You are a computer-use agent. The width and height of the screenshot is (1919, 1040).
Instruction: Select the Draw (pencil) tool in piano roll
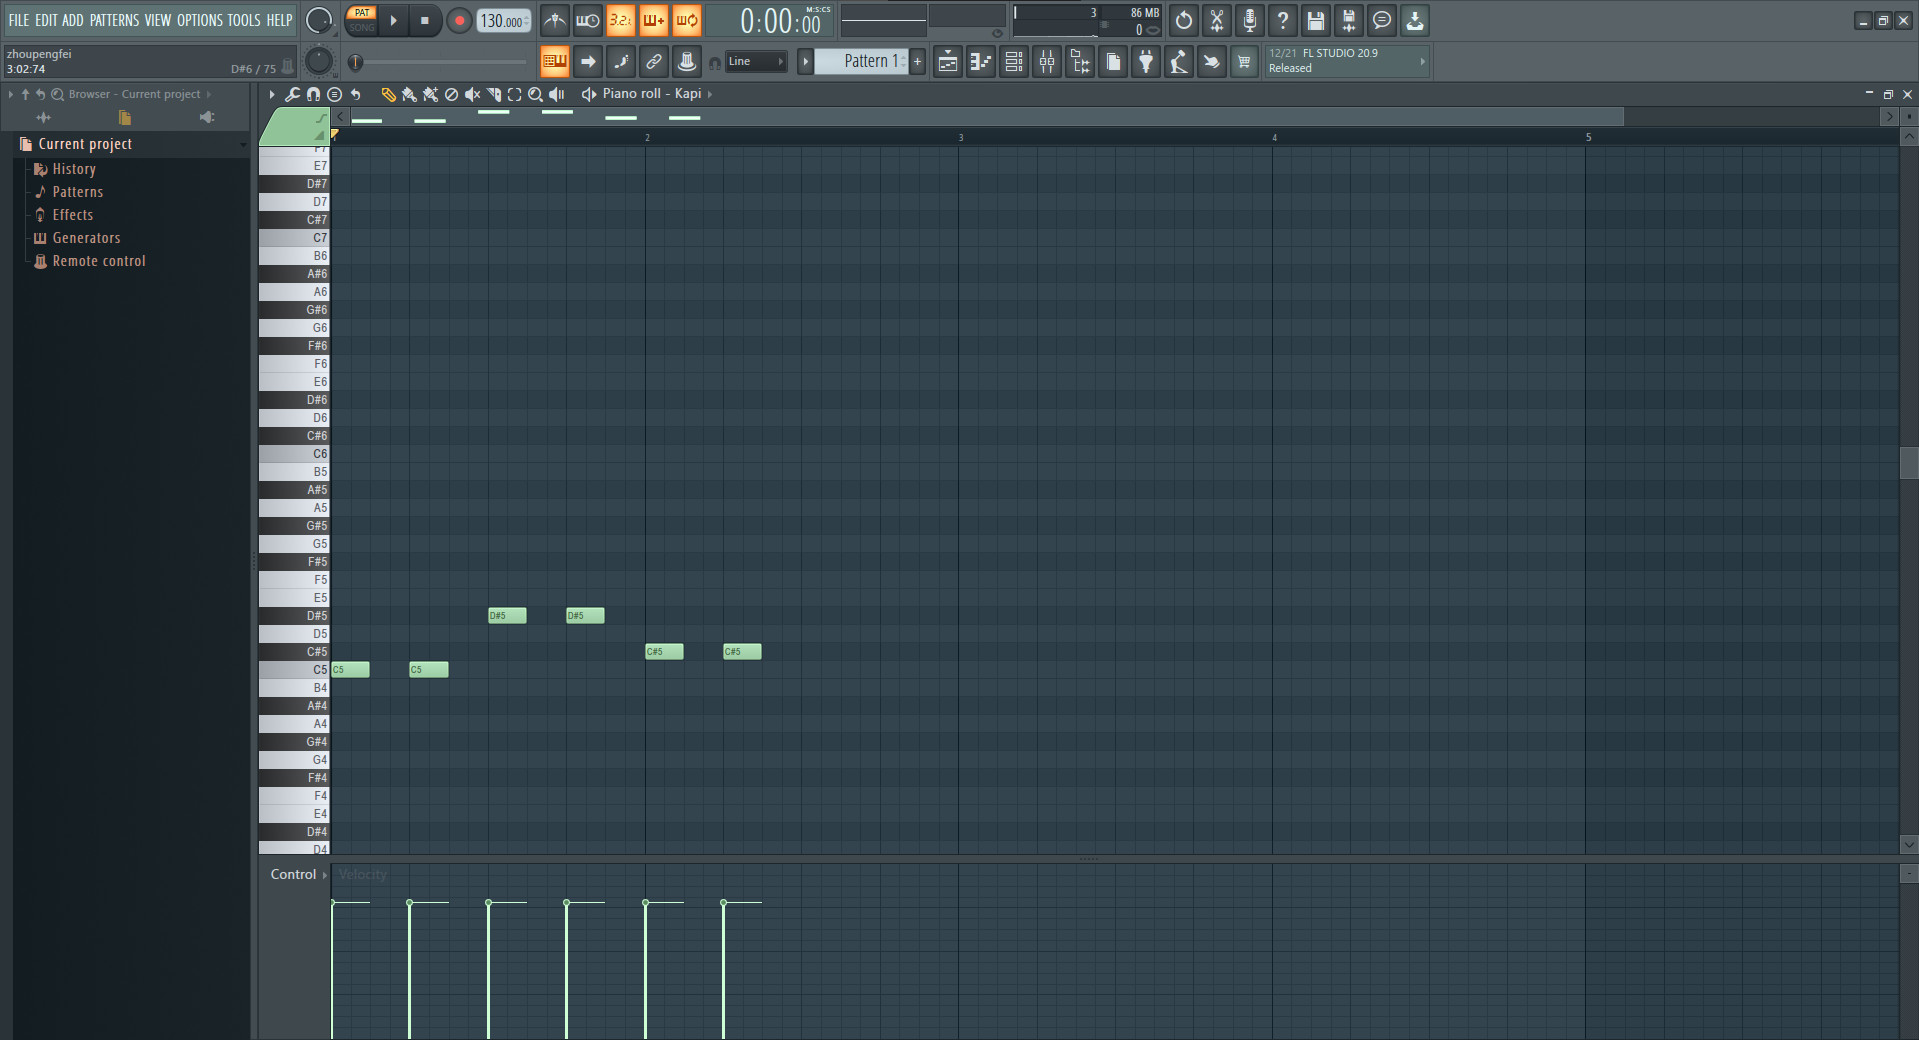pyautogui.click(x=387, y=94)
